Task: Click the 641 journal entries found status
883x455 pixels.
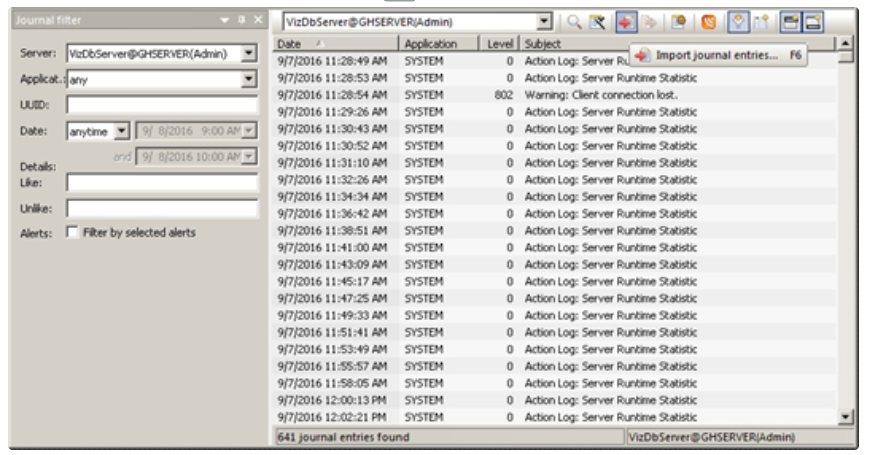Action: pos(344,437)
